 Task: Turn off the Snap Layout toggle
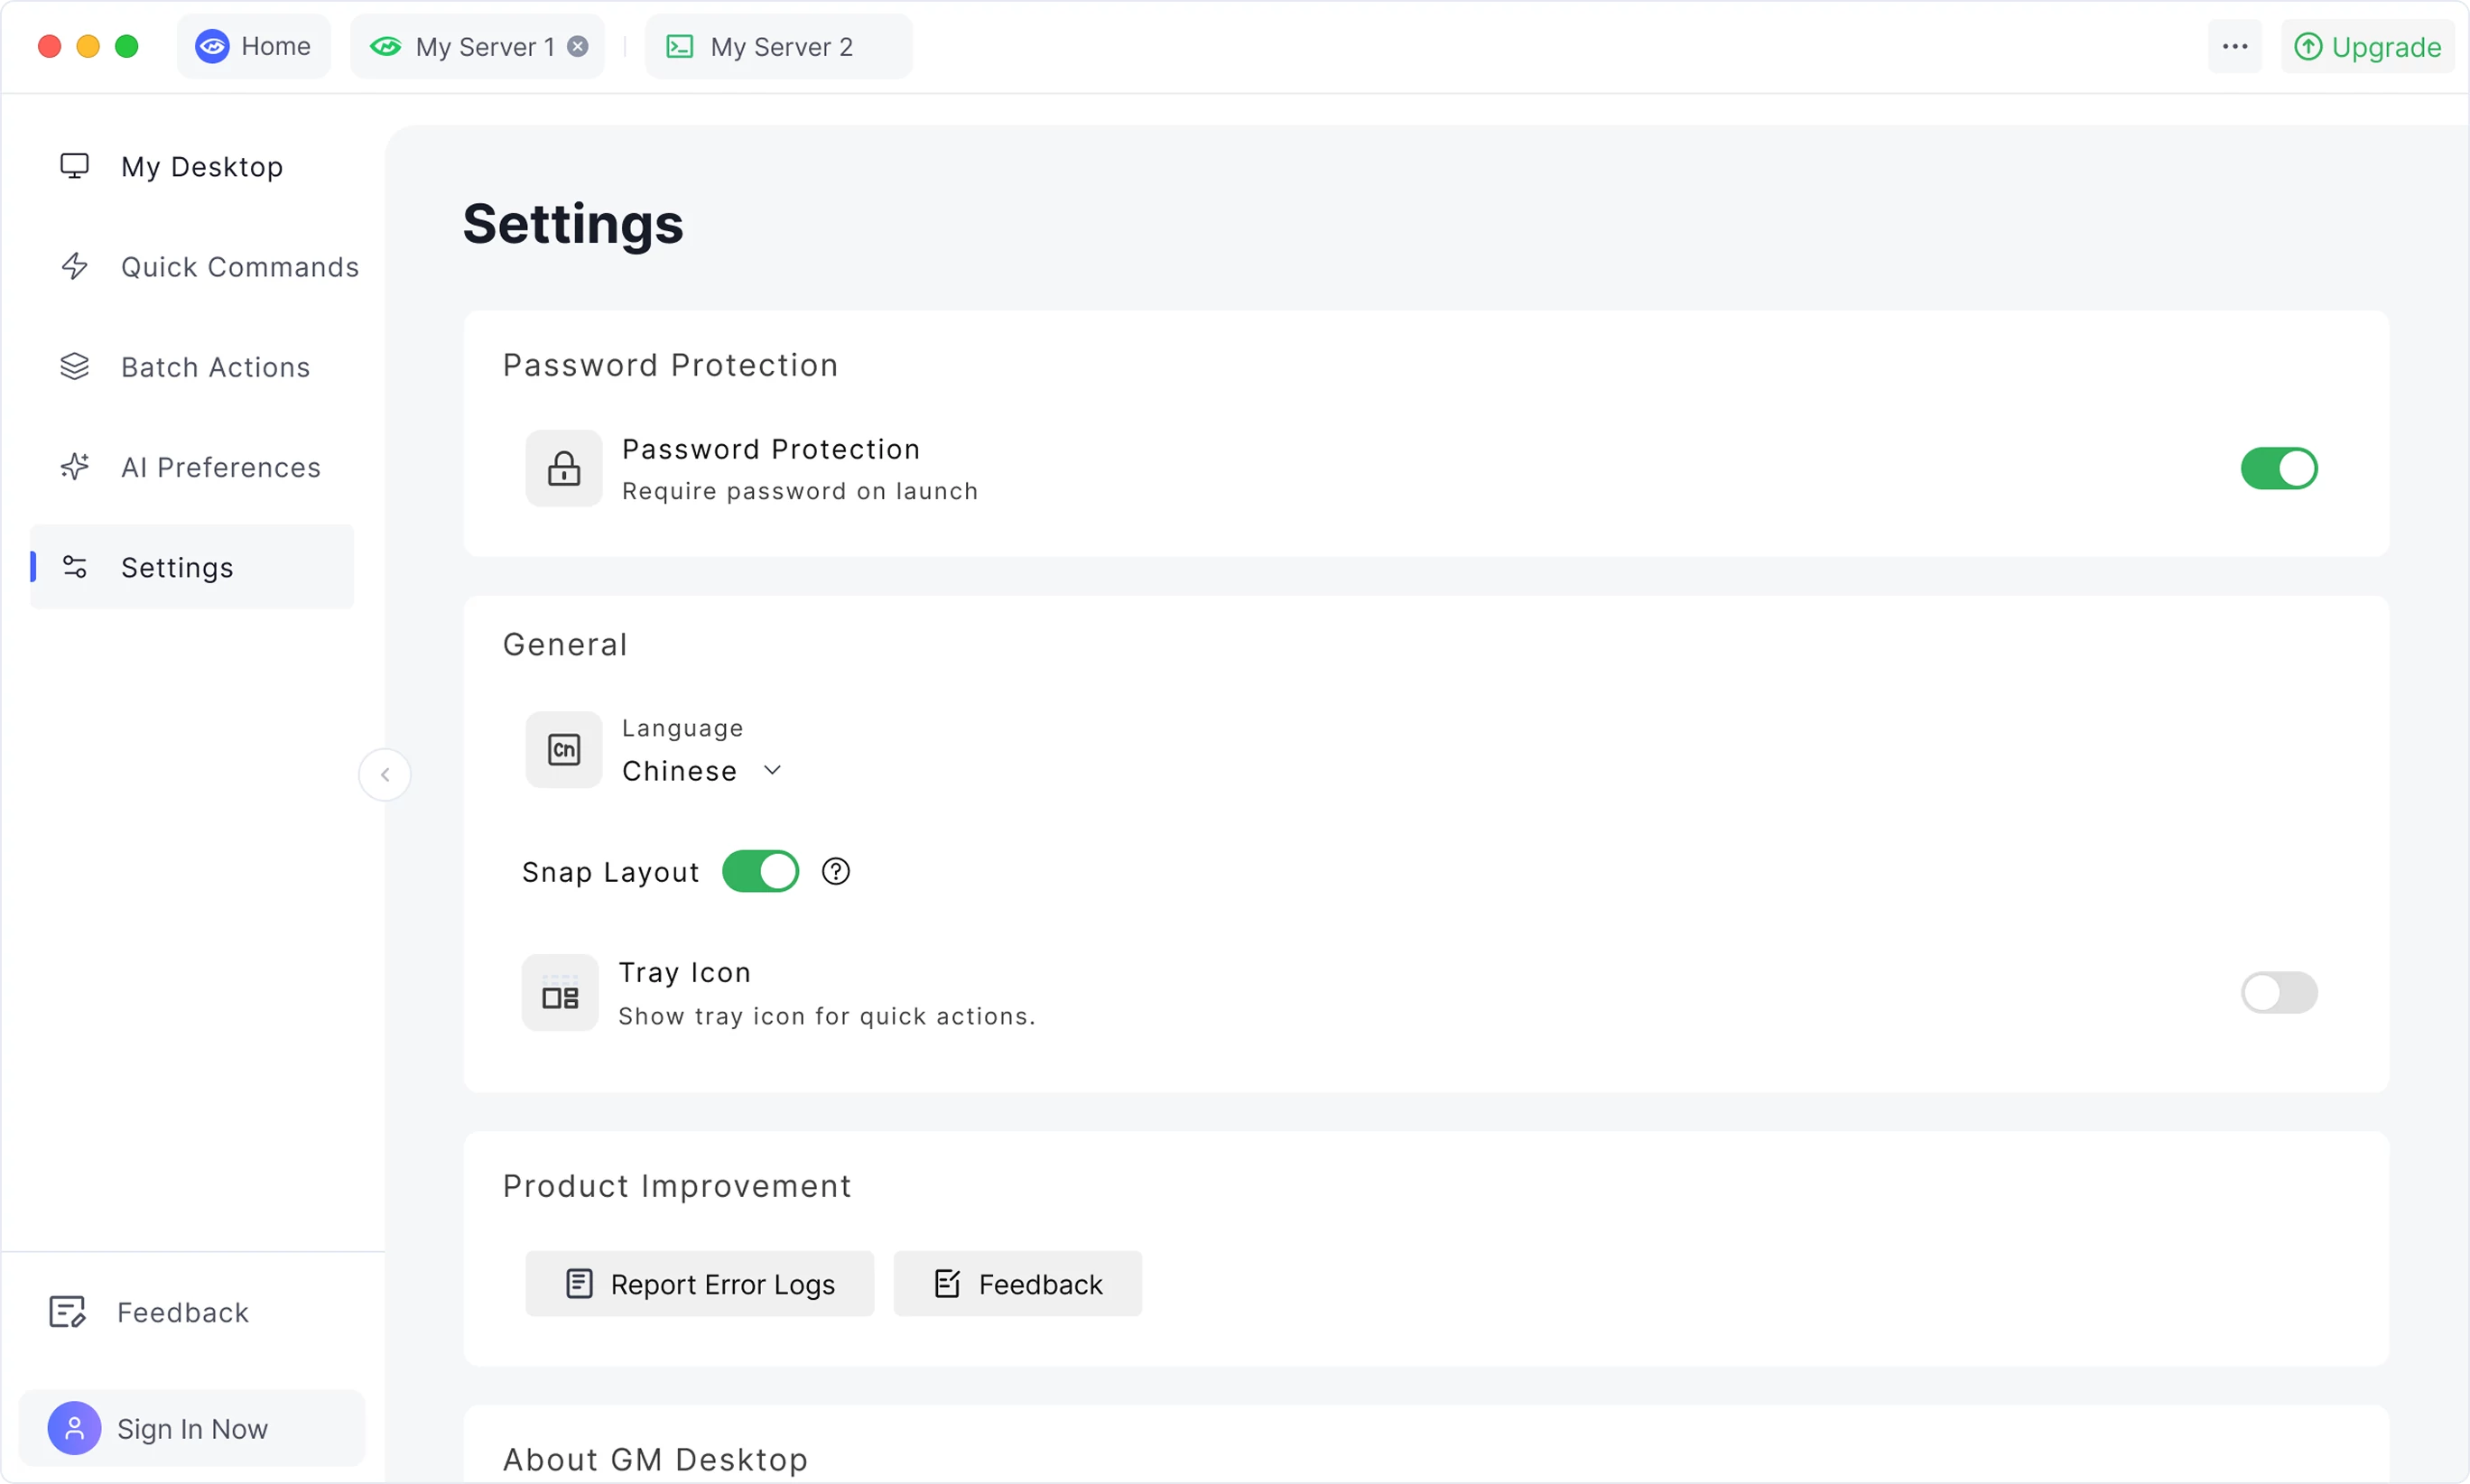[x=761, y=871]
